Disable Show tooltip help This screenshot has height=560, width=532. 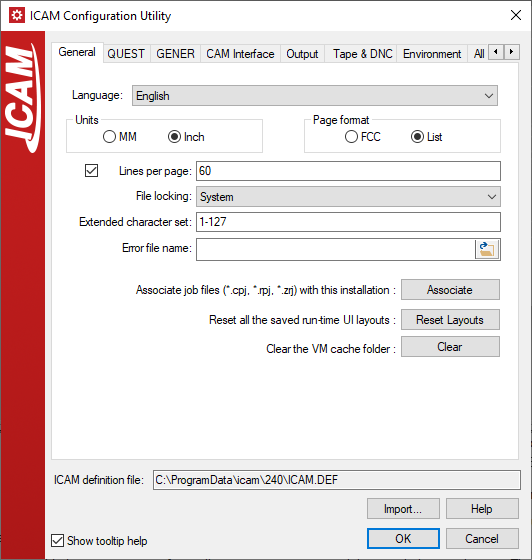(57, 540)
